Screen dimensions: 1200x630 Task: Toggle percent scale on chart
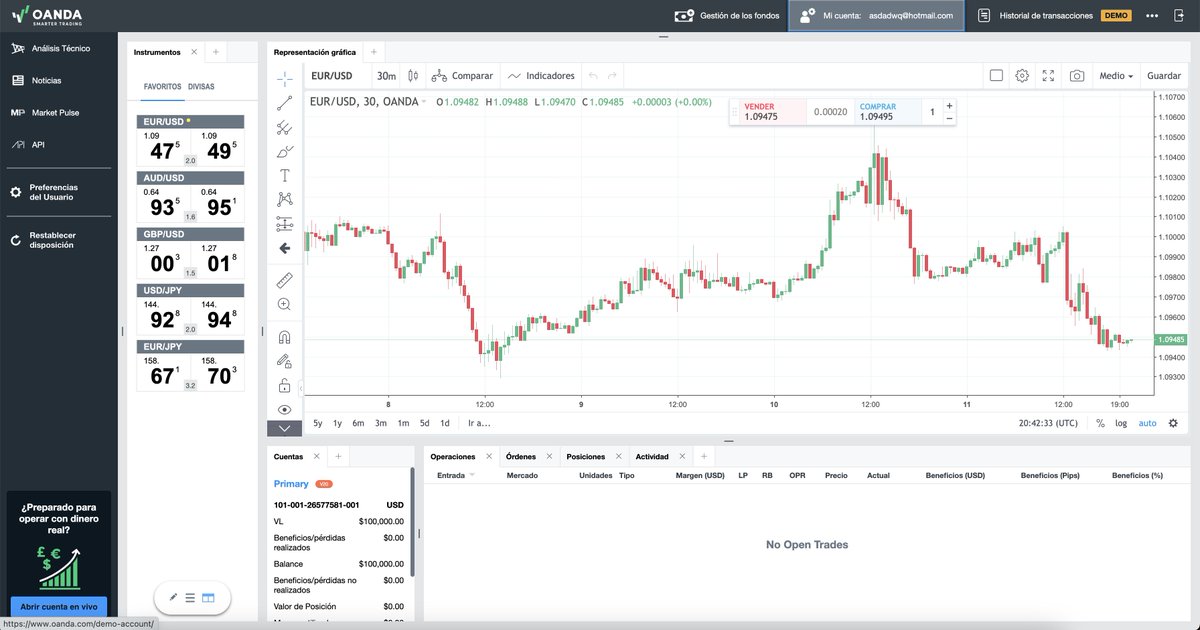pyautogui.click(x=1100, y=423)
